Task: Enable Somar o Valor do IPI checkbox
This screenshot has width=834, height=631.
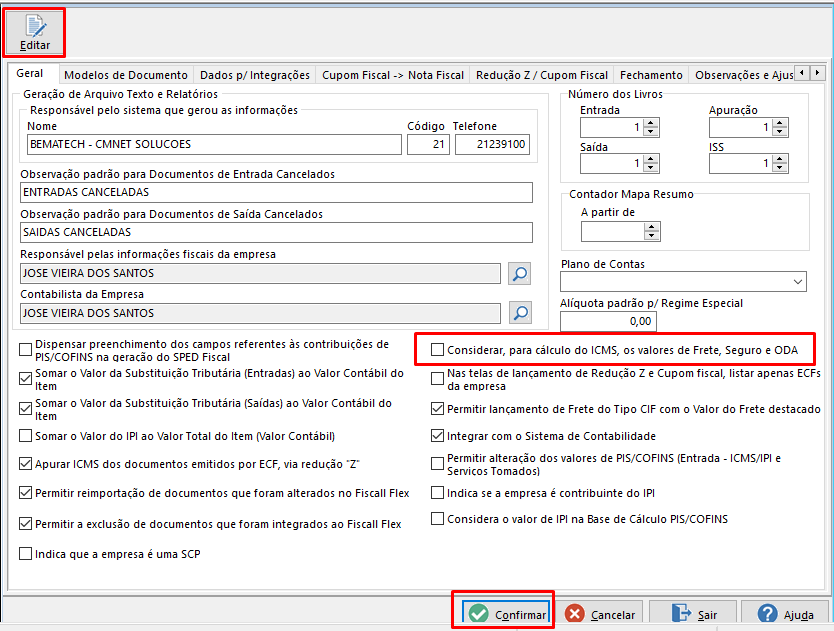Action: tap(25, 436)
